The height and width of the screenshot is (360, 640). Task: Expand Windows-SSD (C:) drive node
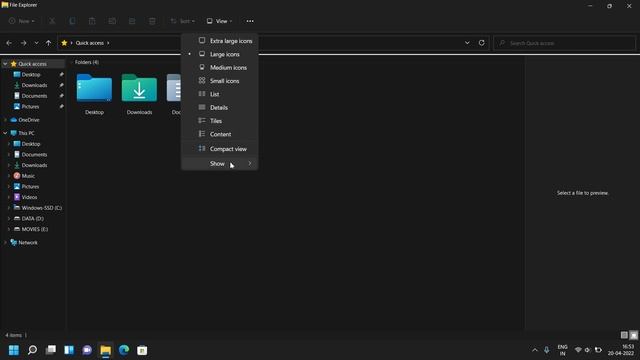tap(9, 208)
